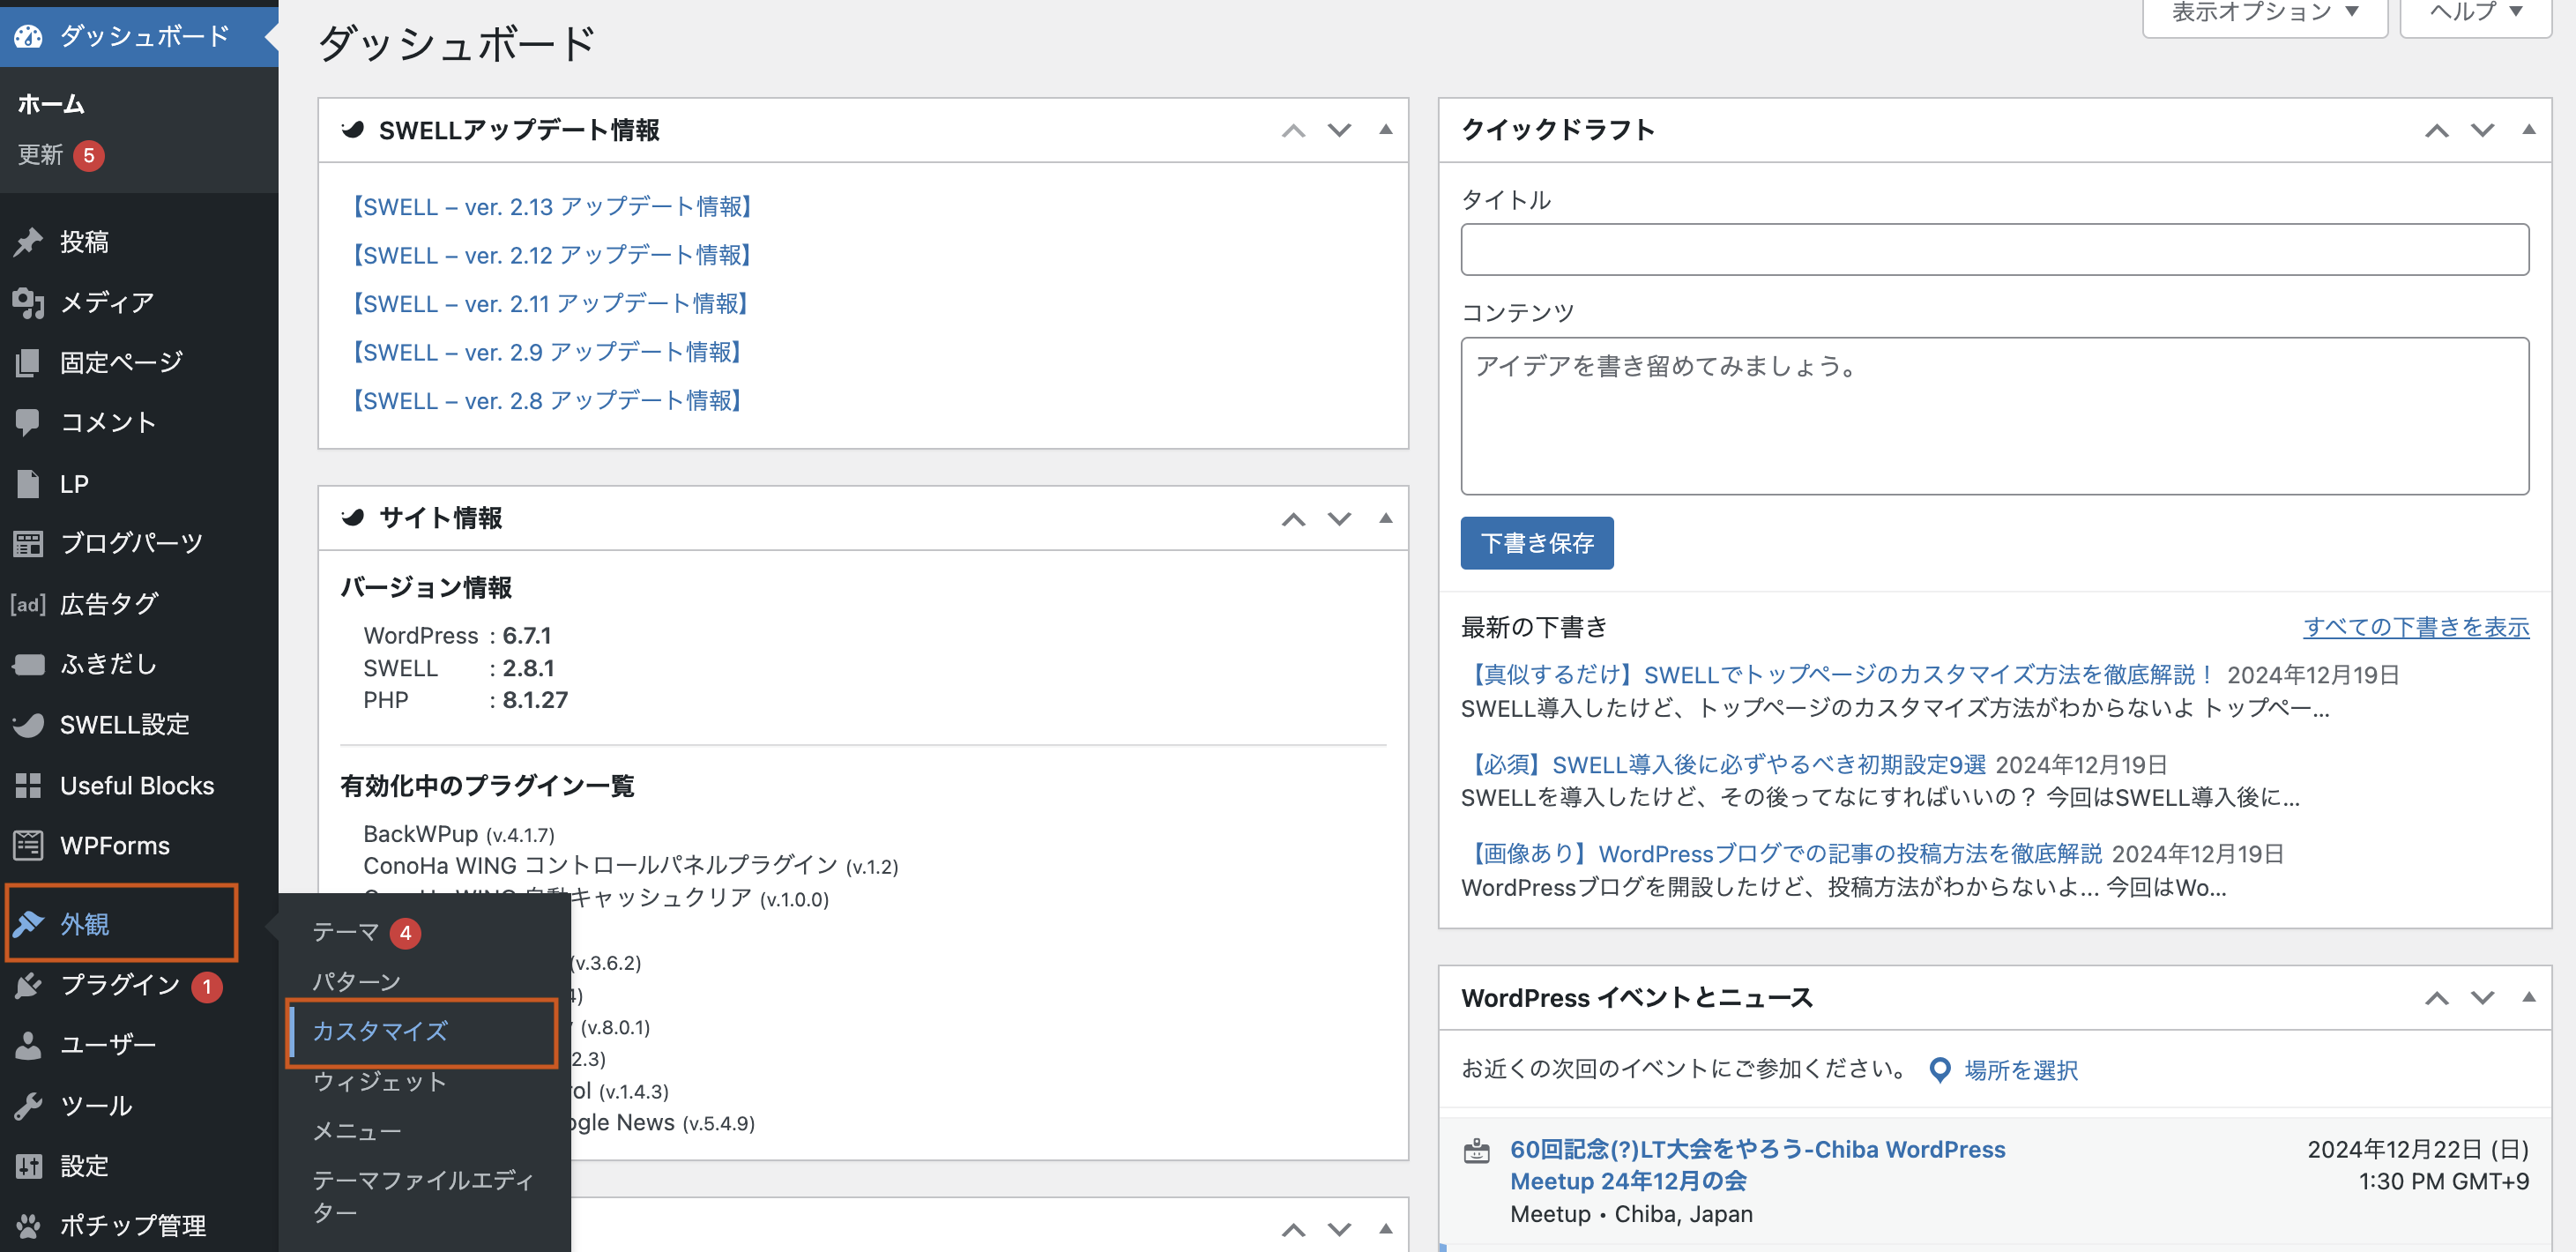
Task: Click the media icon beside メディア
Action: [28, 302]
